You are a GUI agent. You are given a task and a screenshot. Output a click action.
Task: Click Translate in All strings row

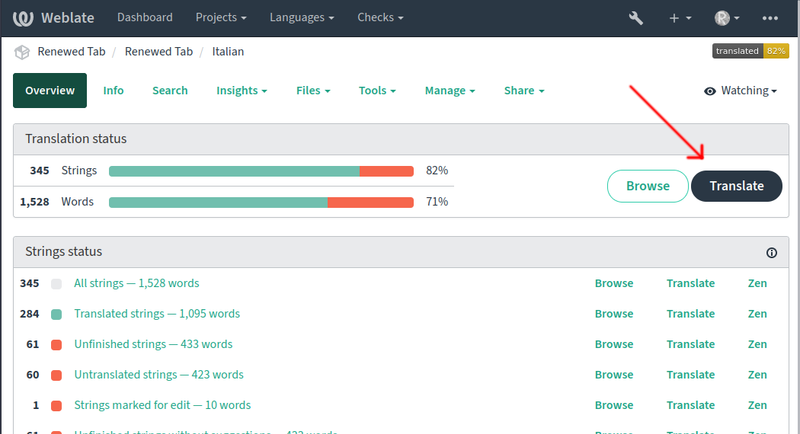[691, 283]
